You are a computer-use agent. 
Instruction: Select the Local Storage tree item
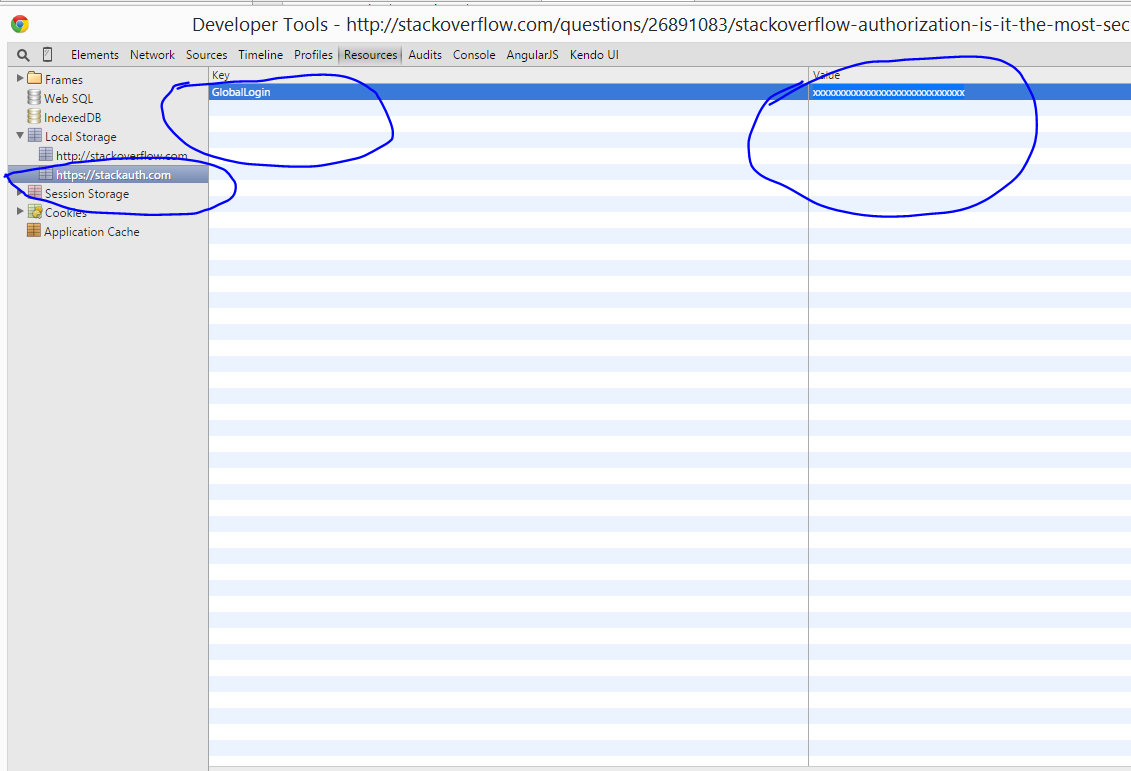(x=81, y=137)
